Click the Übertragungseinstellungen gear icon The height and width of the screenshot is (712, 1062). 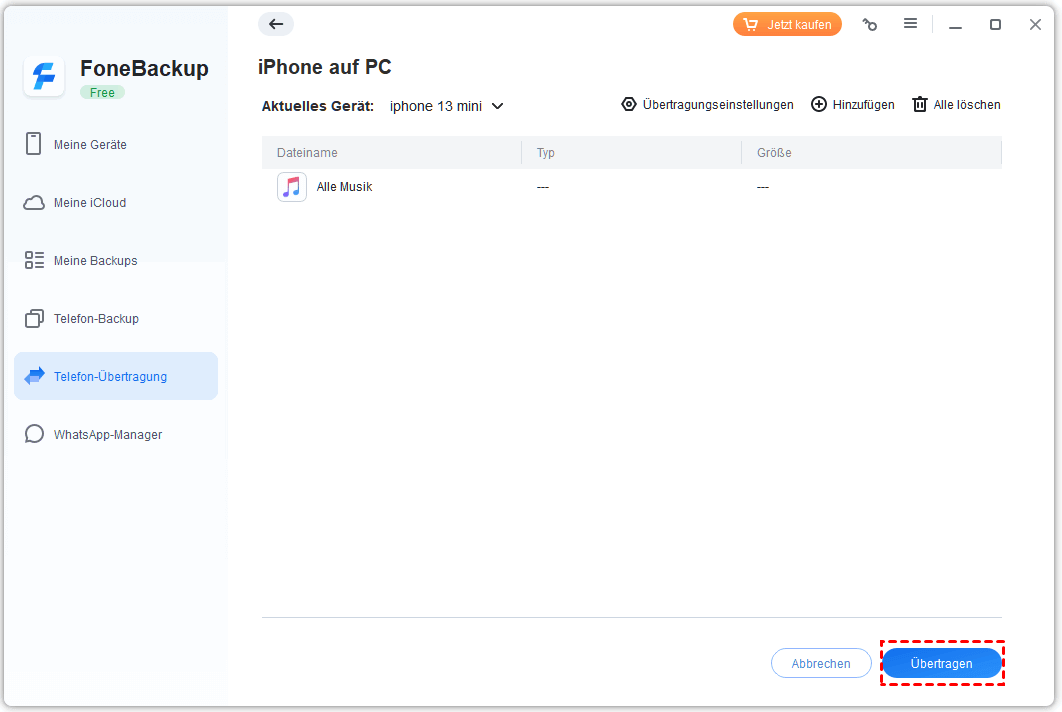tap(629, 104)
